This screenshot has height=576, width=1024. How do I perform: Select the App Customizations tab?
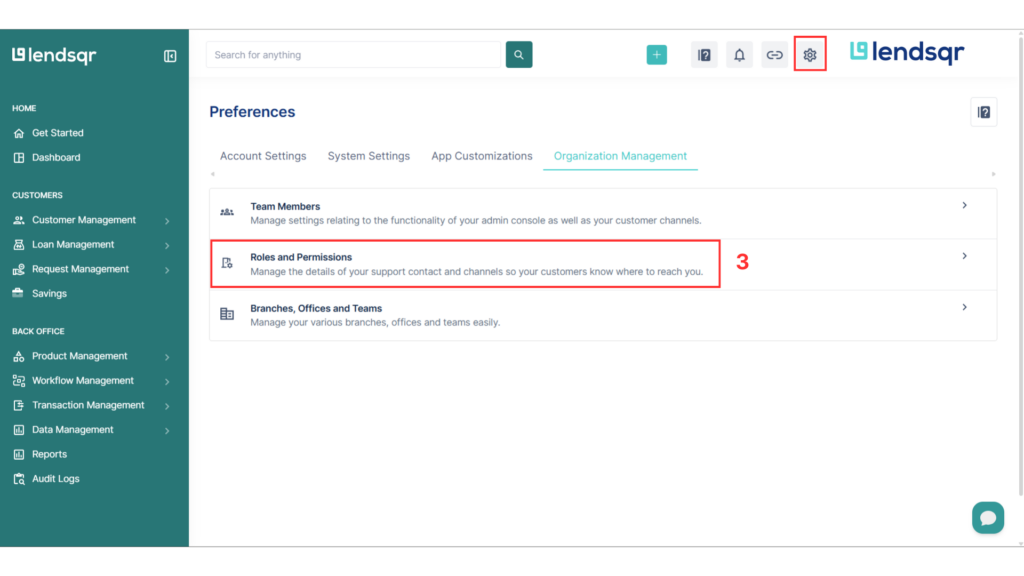pos(481,156)
